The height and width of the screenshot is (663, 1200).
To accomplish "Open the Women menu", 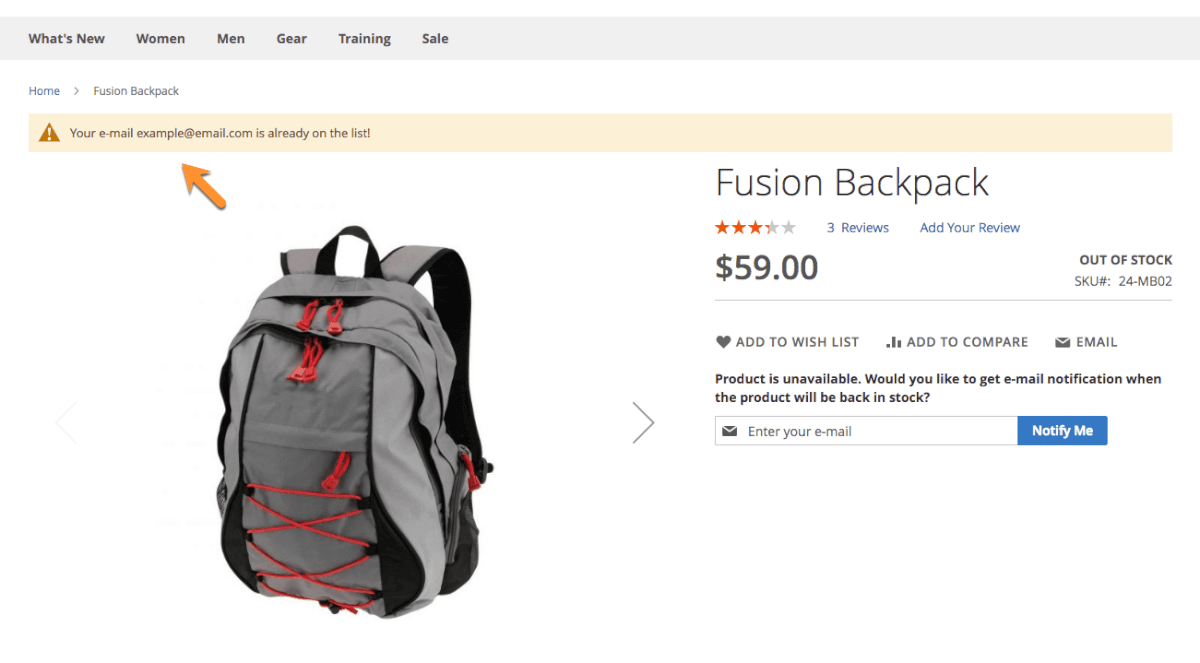I will click(161, 39).
